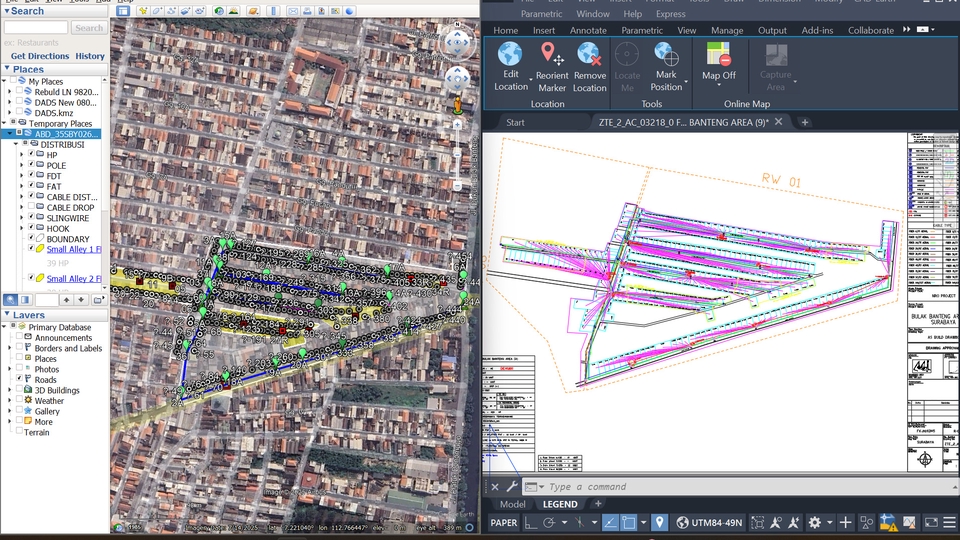Open the workspace switching gear dropdown
This screenshot has height=540, width=960.
816,522
